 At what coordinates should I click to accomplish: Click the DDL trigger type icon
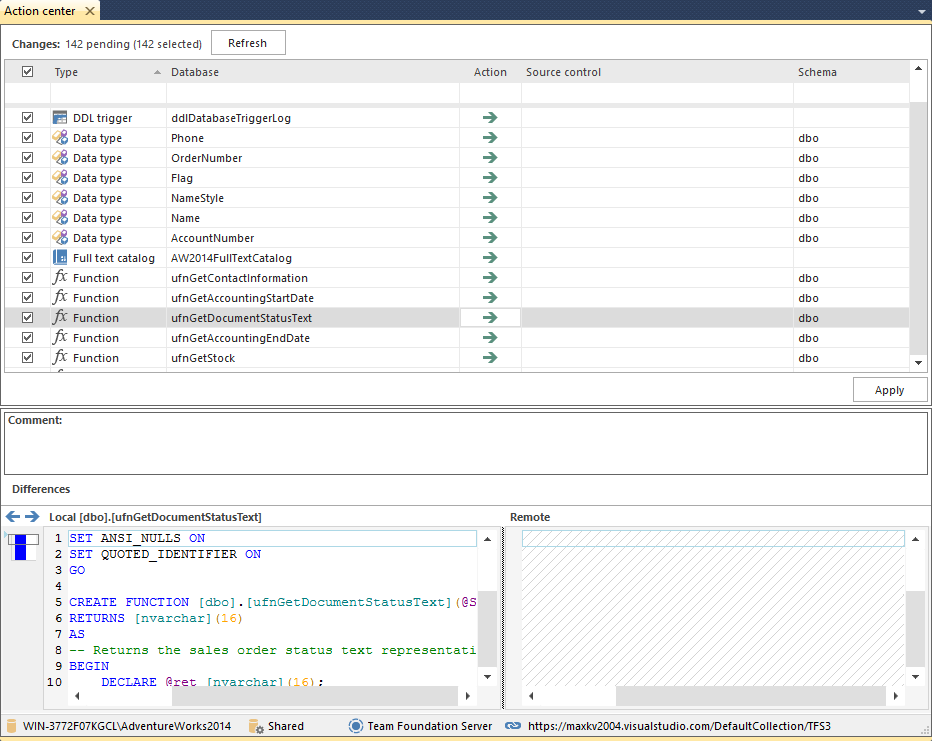(x=60, y=118)
